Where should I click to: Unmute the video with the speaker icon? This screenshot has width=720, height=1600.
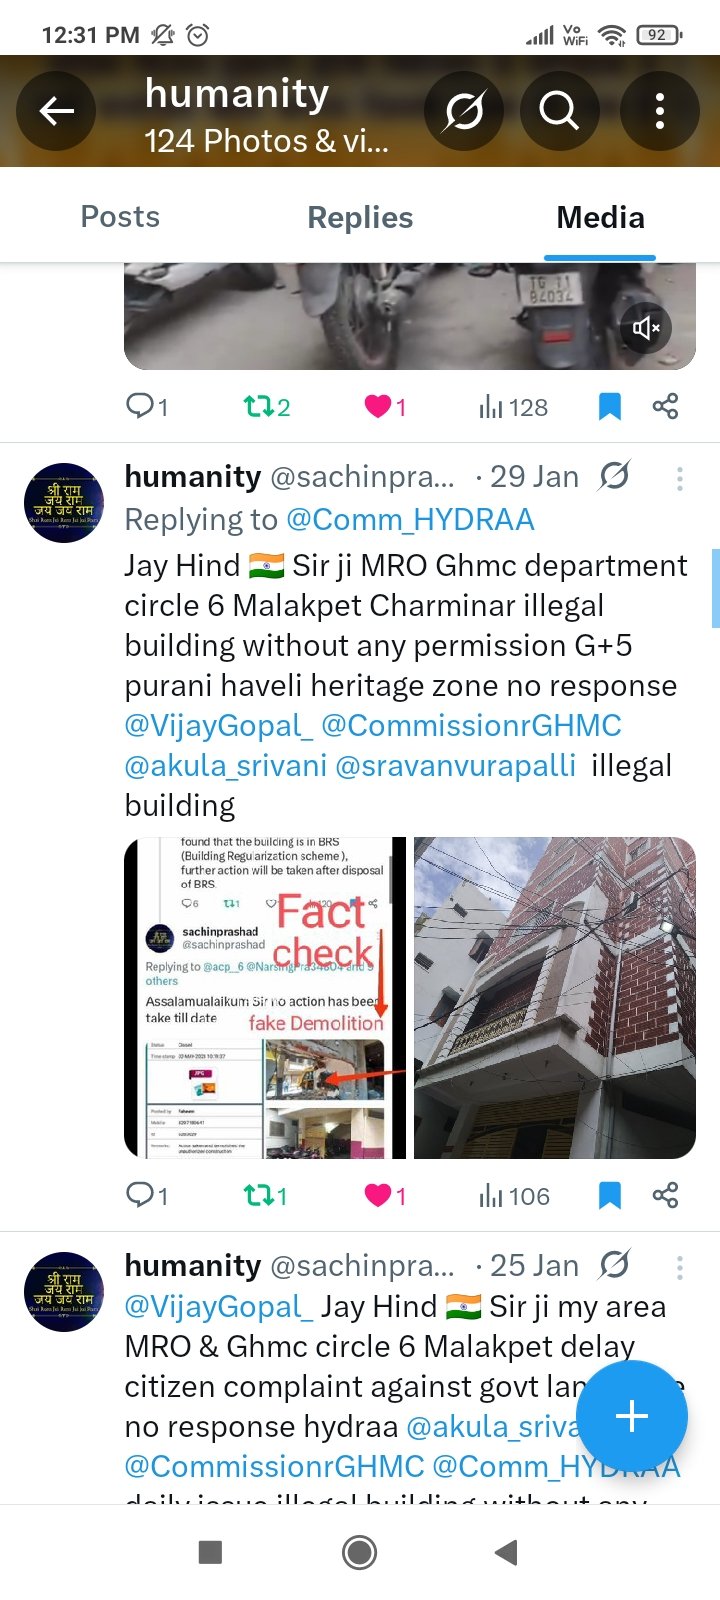pos(646,328)
